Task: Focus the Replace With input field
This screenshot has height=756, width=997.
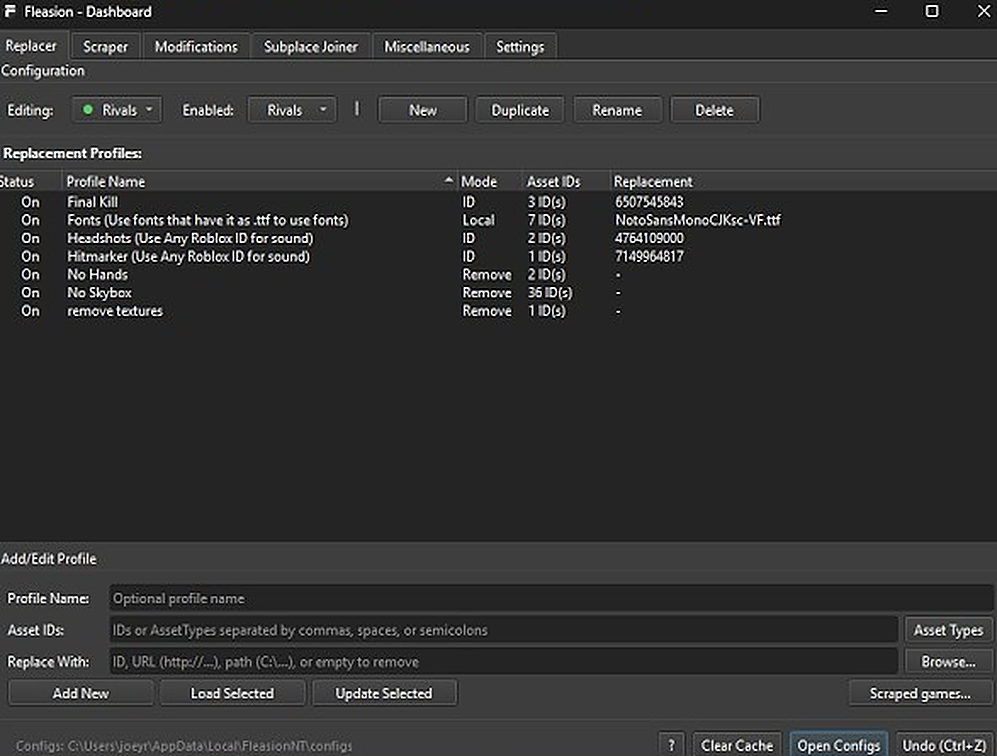Action: point(504,662)
